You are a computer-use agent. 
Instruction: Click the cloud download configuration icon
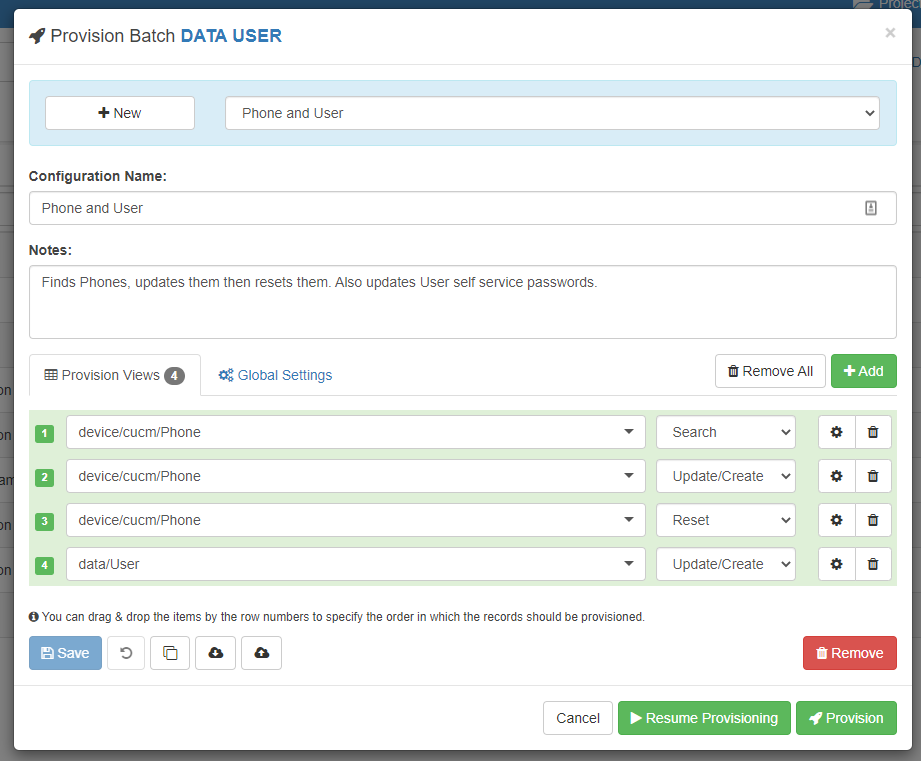[x=215, y=653]
